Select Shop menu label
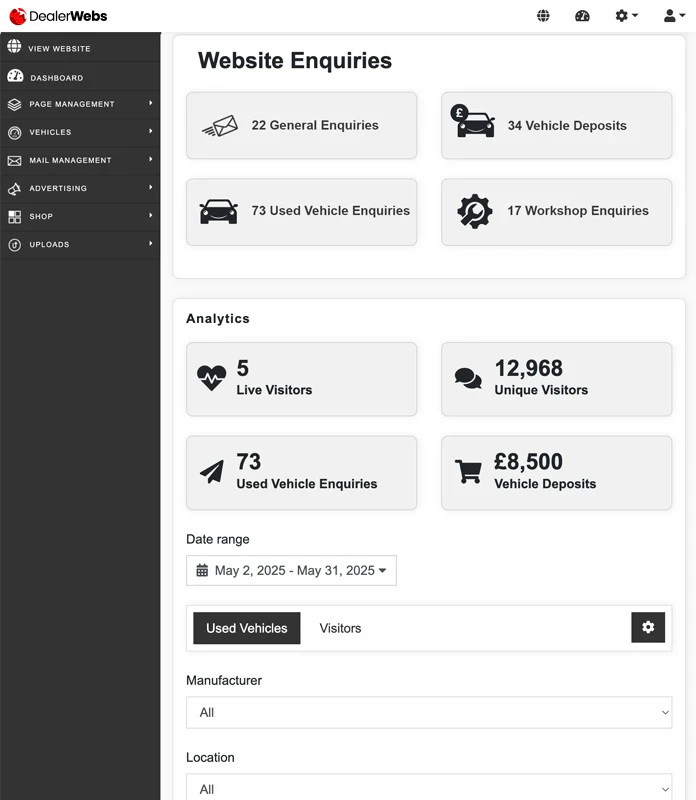The height and width of the screenshot is (800, 696). 41,216
